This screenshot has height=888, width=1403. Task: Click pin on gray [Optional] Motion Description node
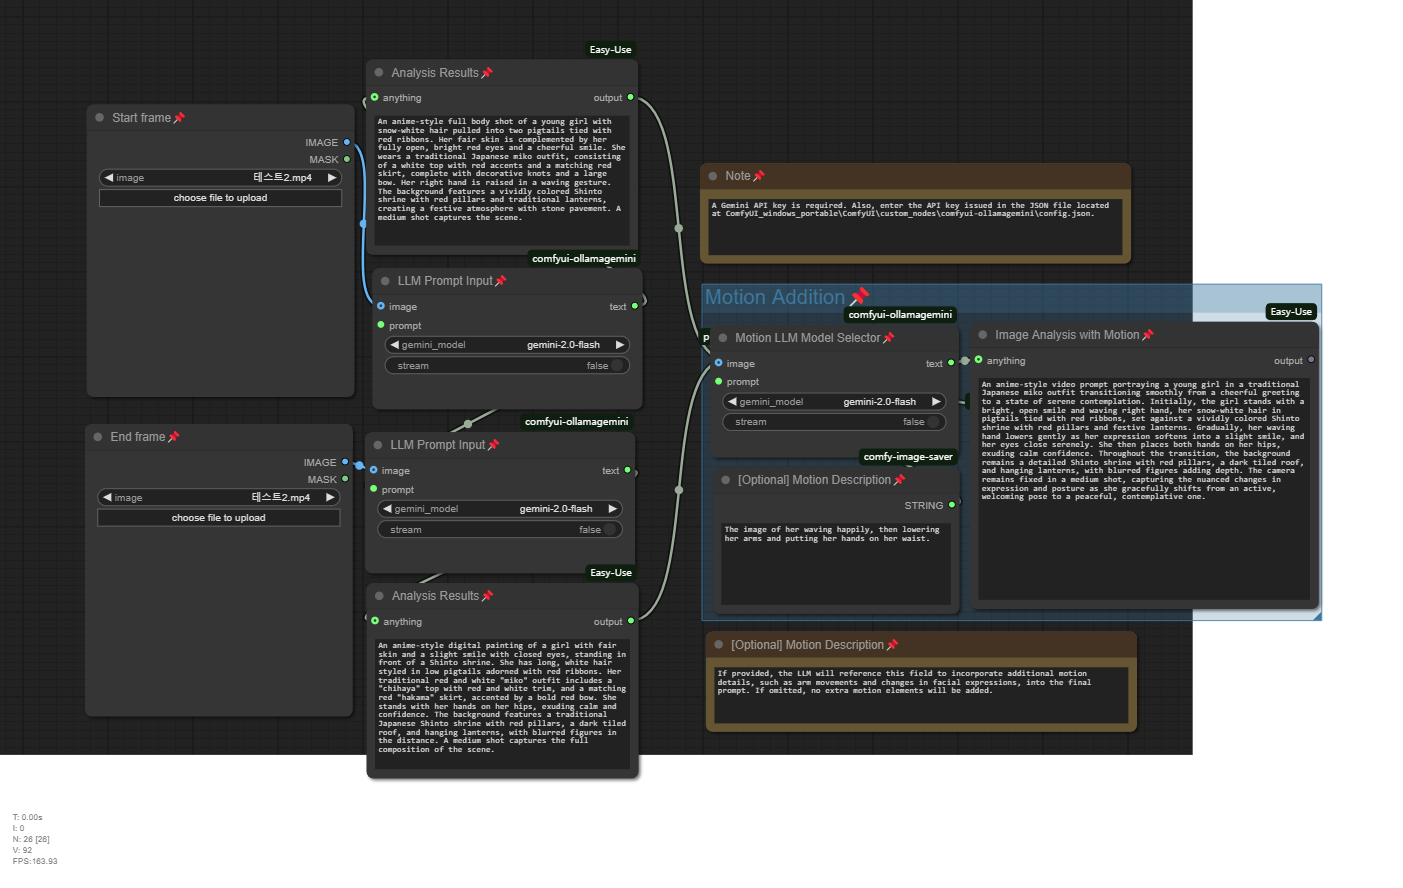[x=899, y=480]
